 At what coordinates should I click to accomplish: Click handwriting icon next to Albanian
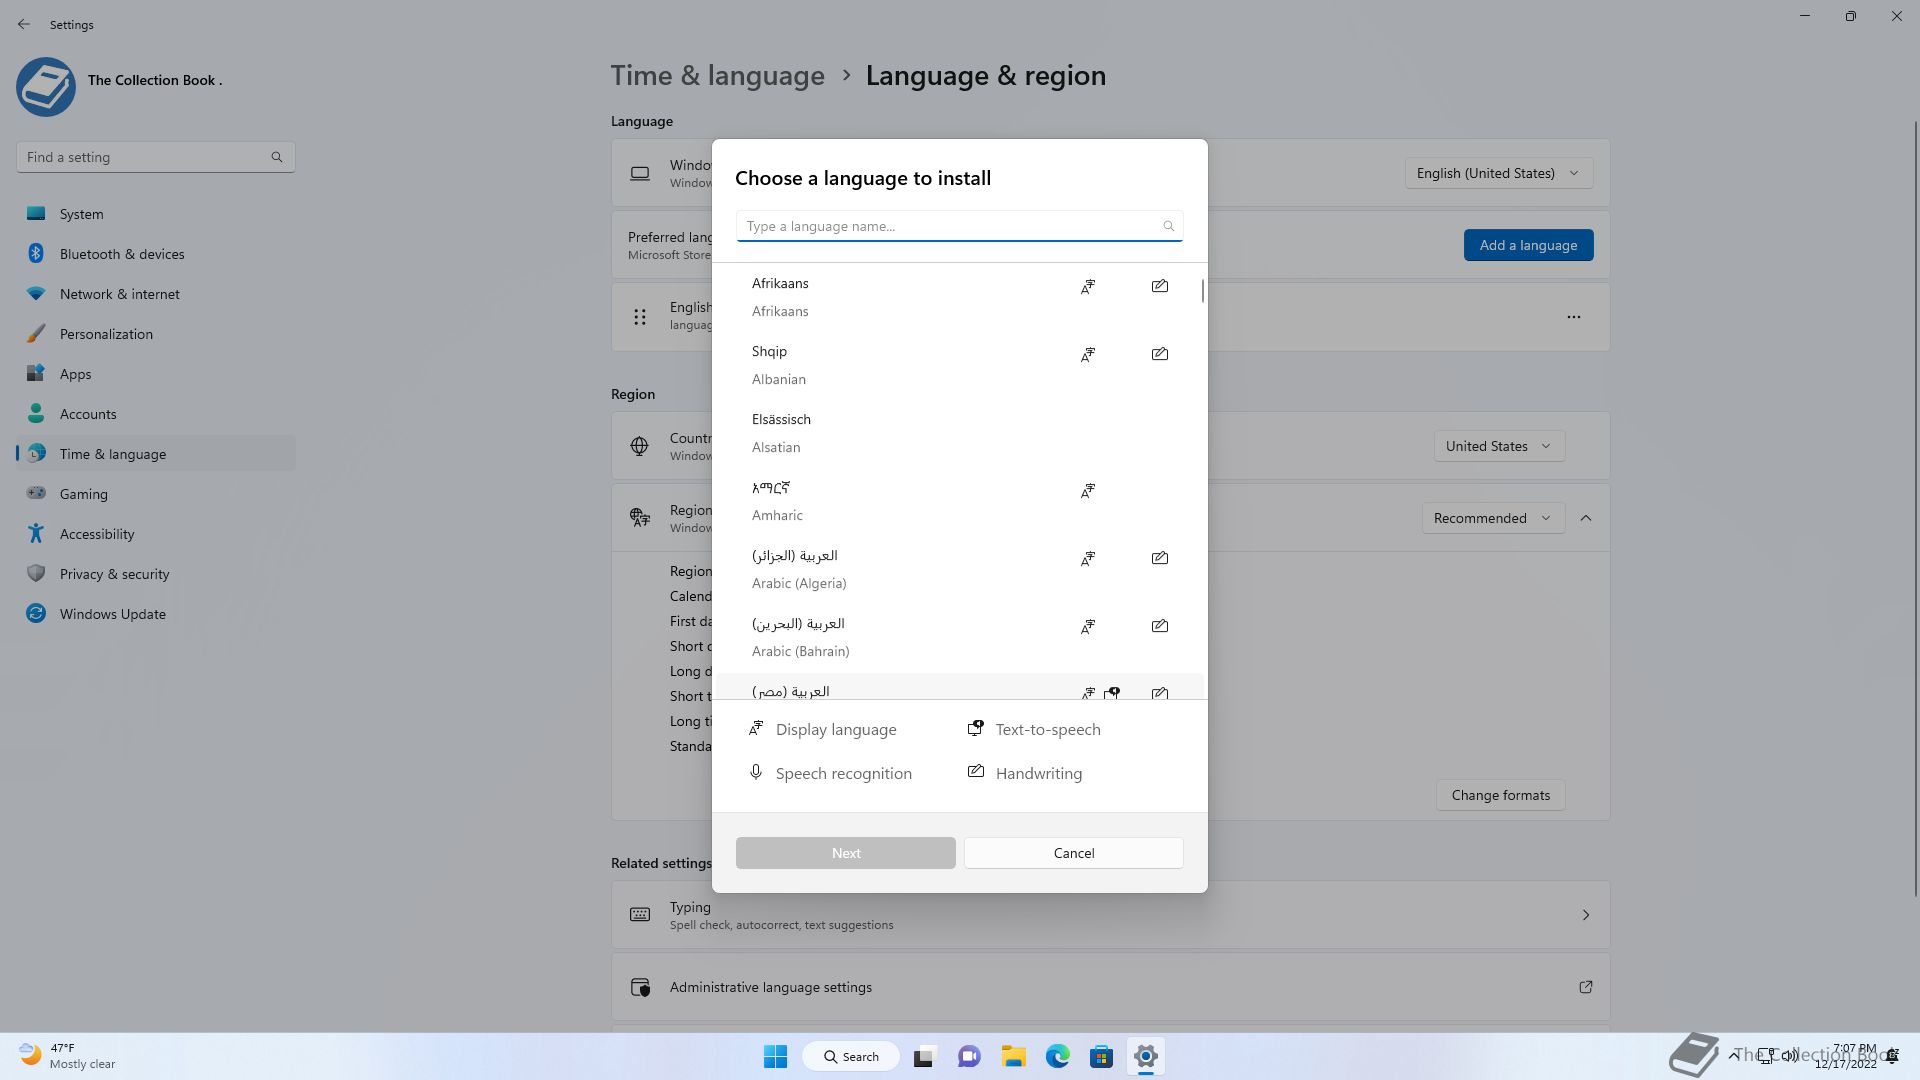1159,354
